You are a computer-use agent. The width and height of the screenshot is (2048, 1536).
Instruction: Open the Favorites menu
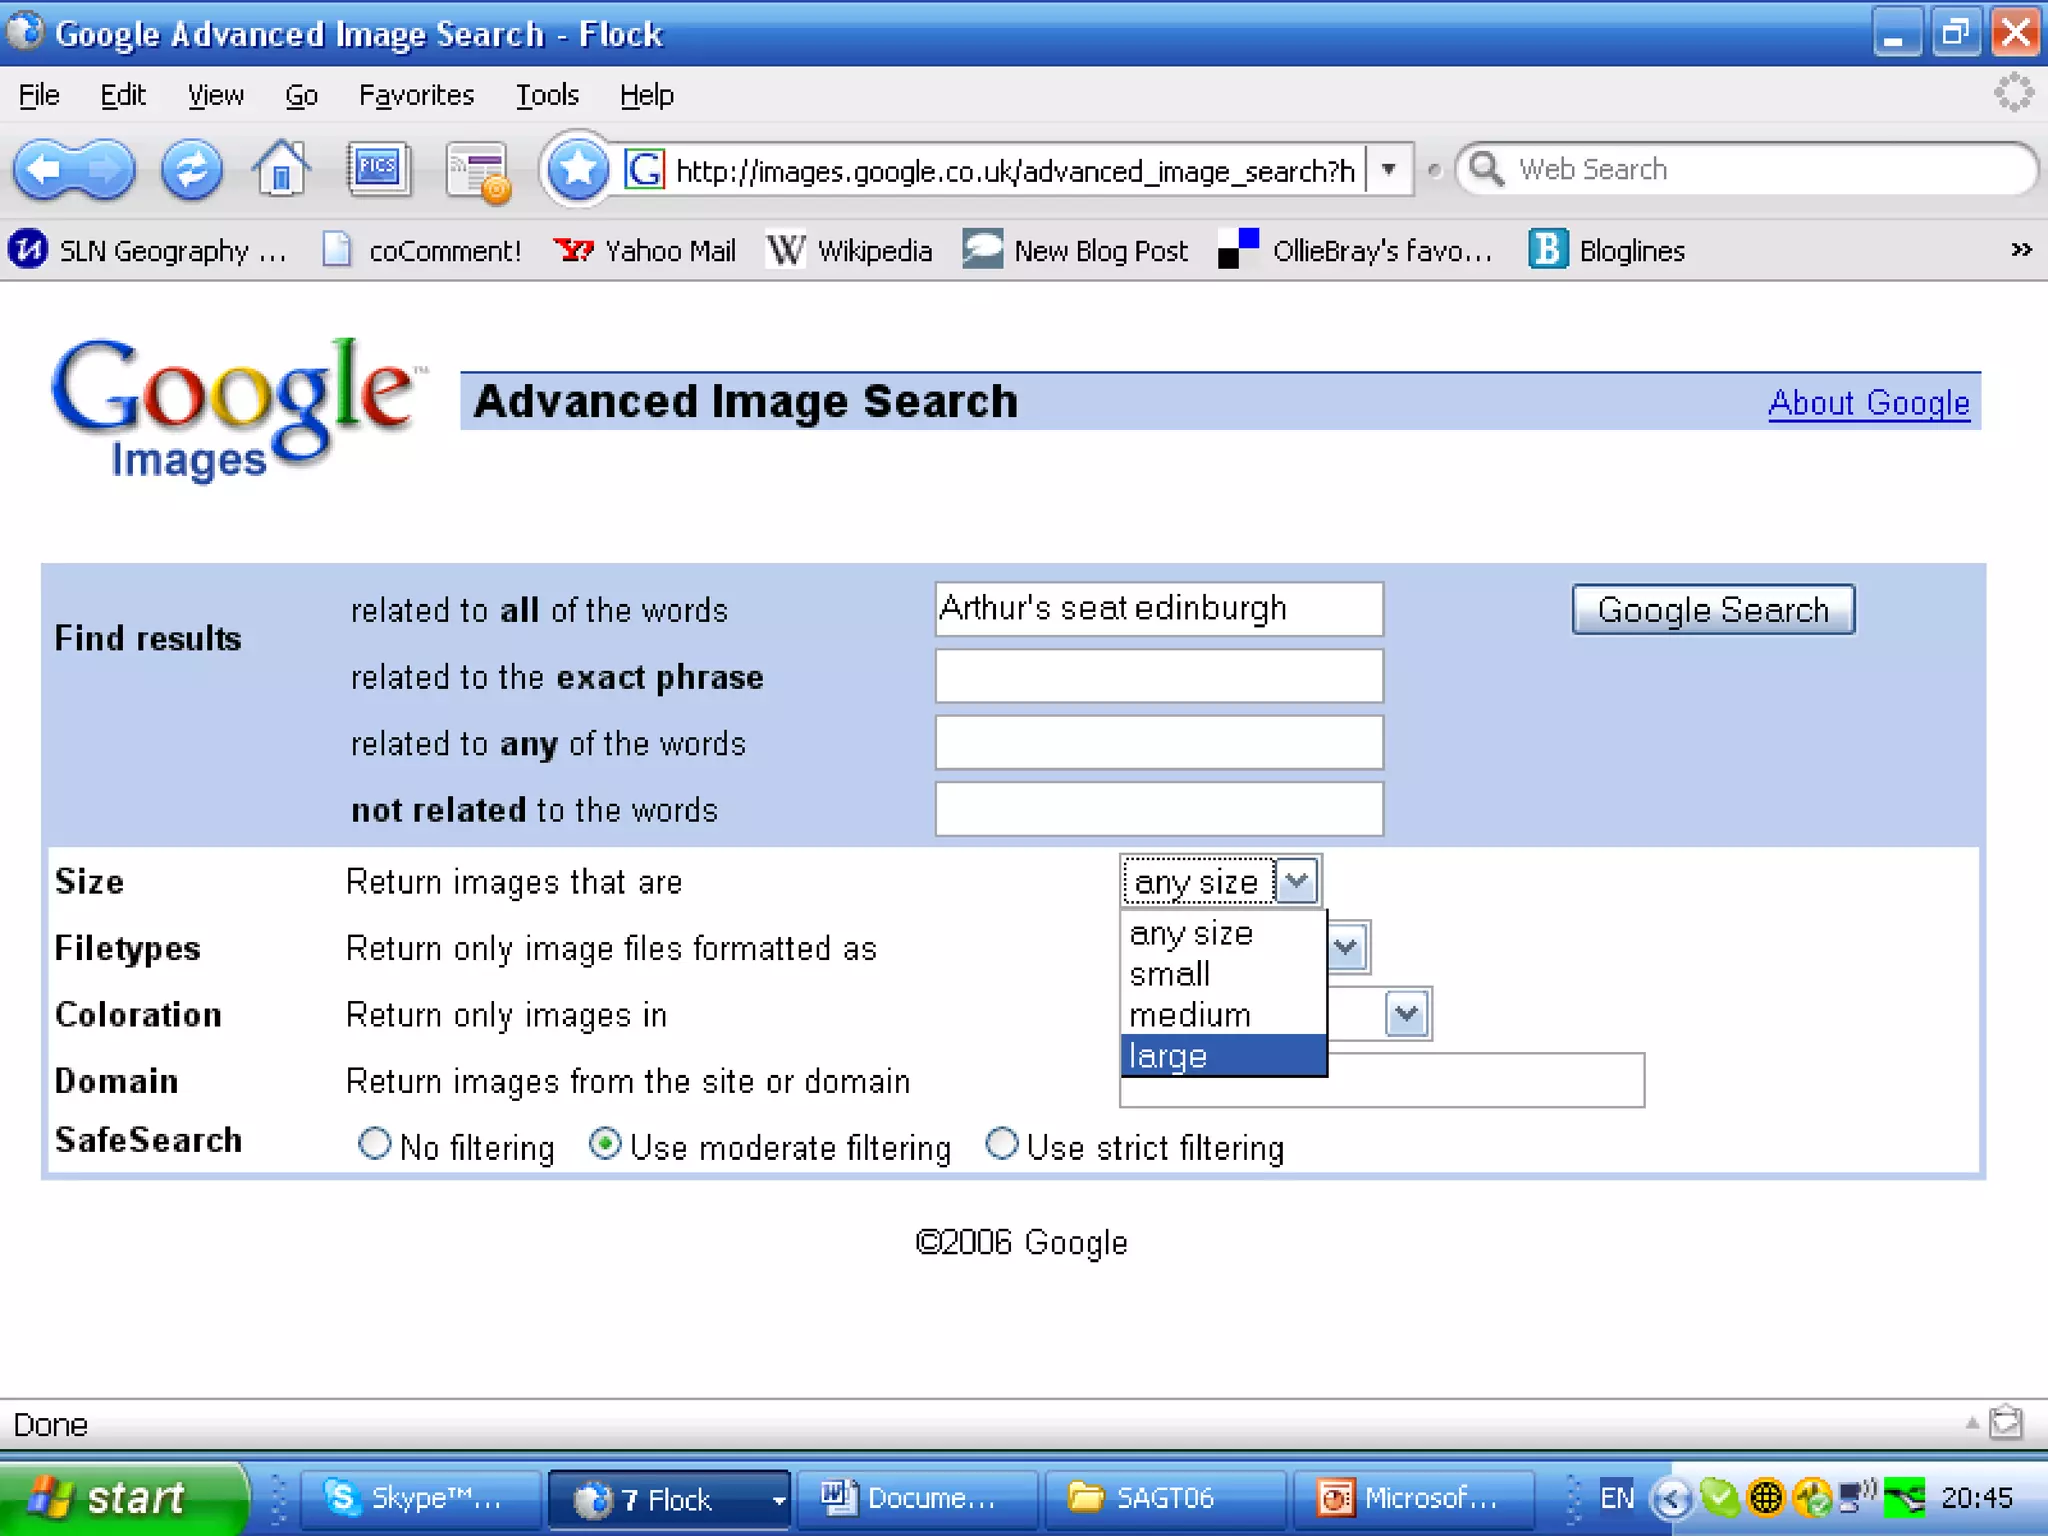tap(416, 95)
